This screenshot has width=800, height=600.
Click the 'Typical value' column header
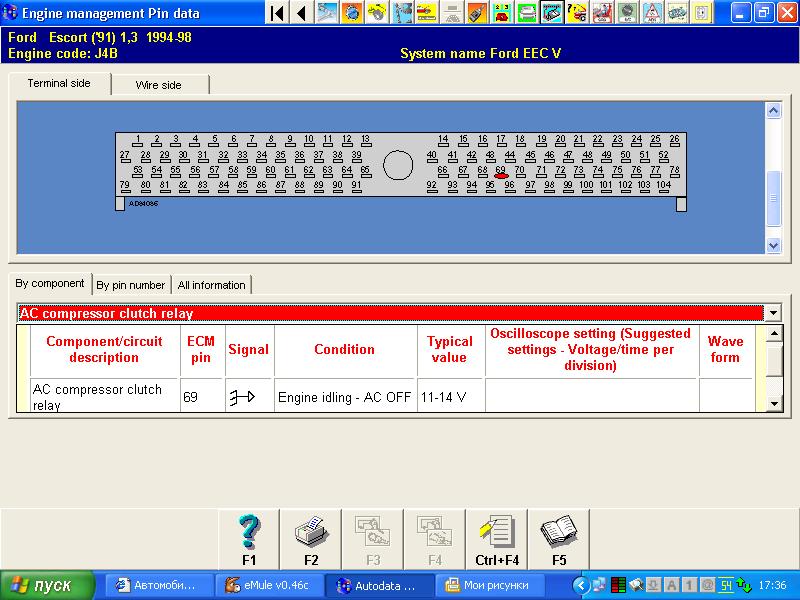[x=449, y=349]
